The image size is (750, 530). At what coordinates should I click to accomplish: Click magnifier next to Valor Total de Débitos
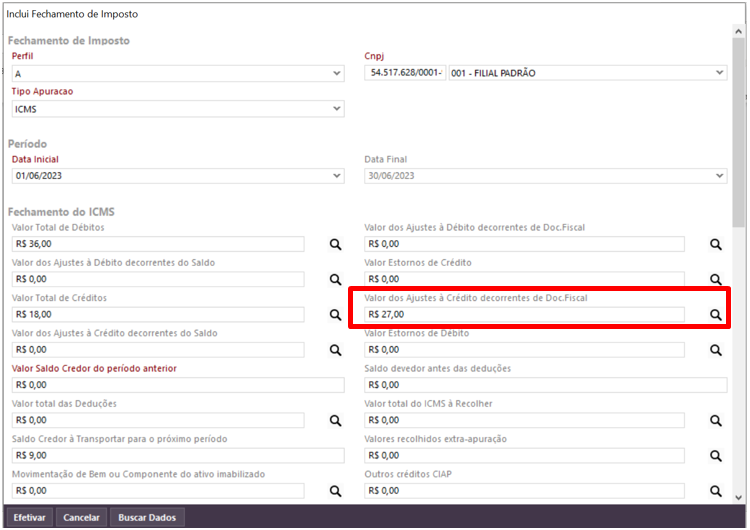pyautogui.click(x=335, y=244)
